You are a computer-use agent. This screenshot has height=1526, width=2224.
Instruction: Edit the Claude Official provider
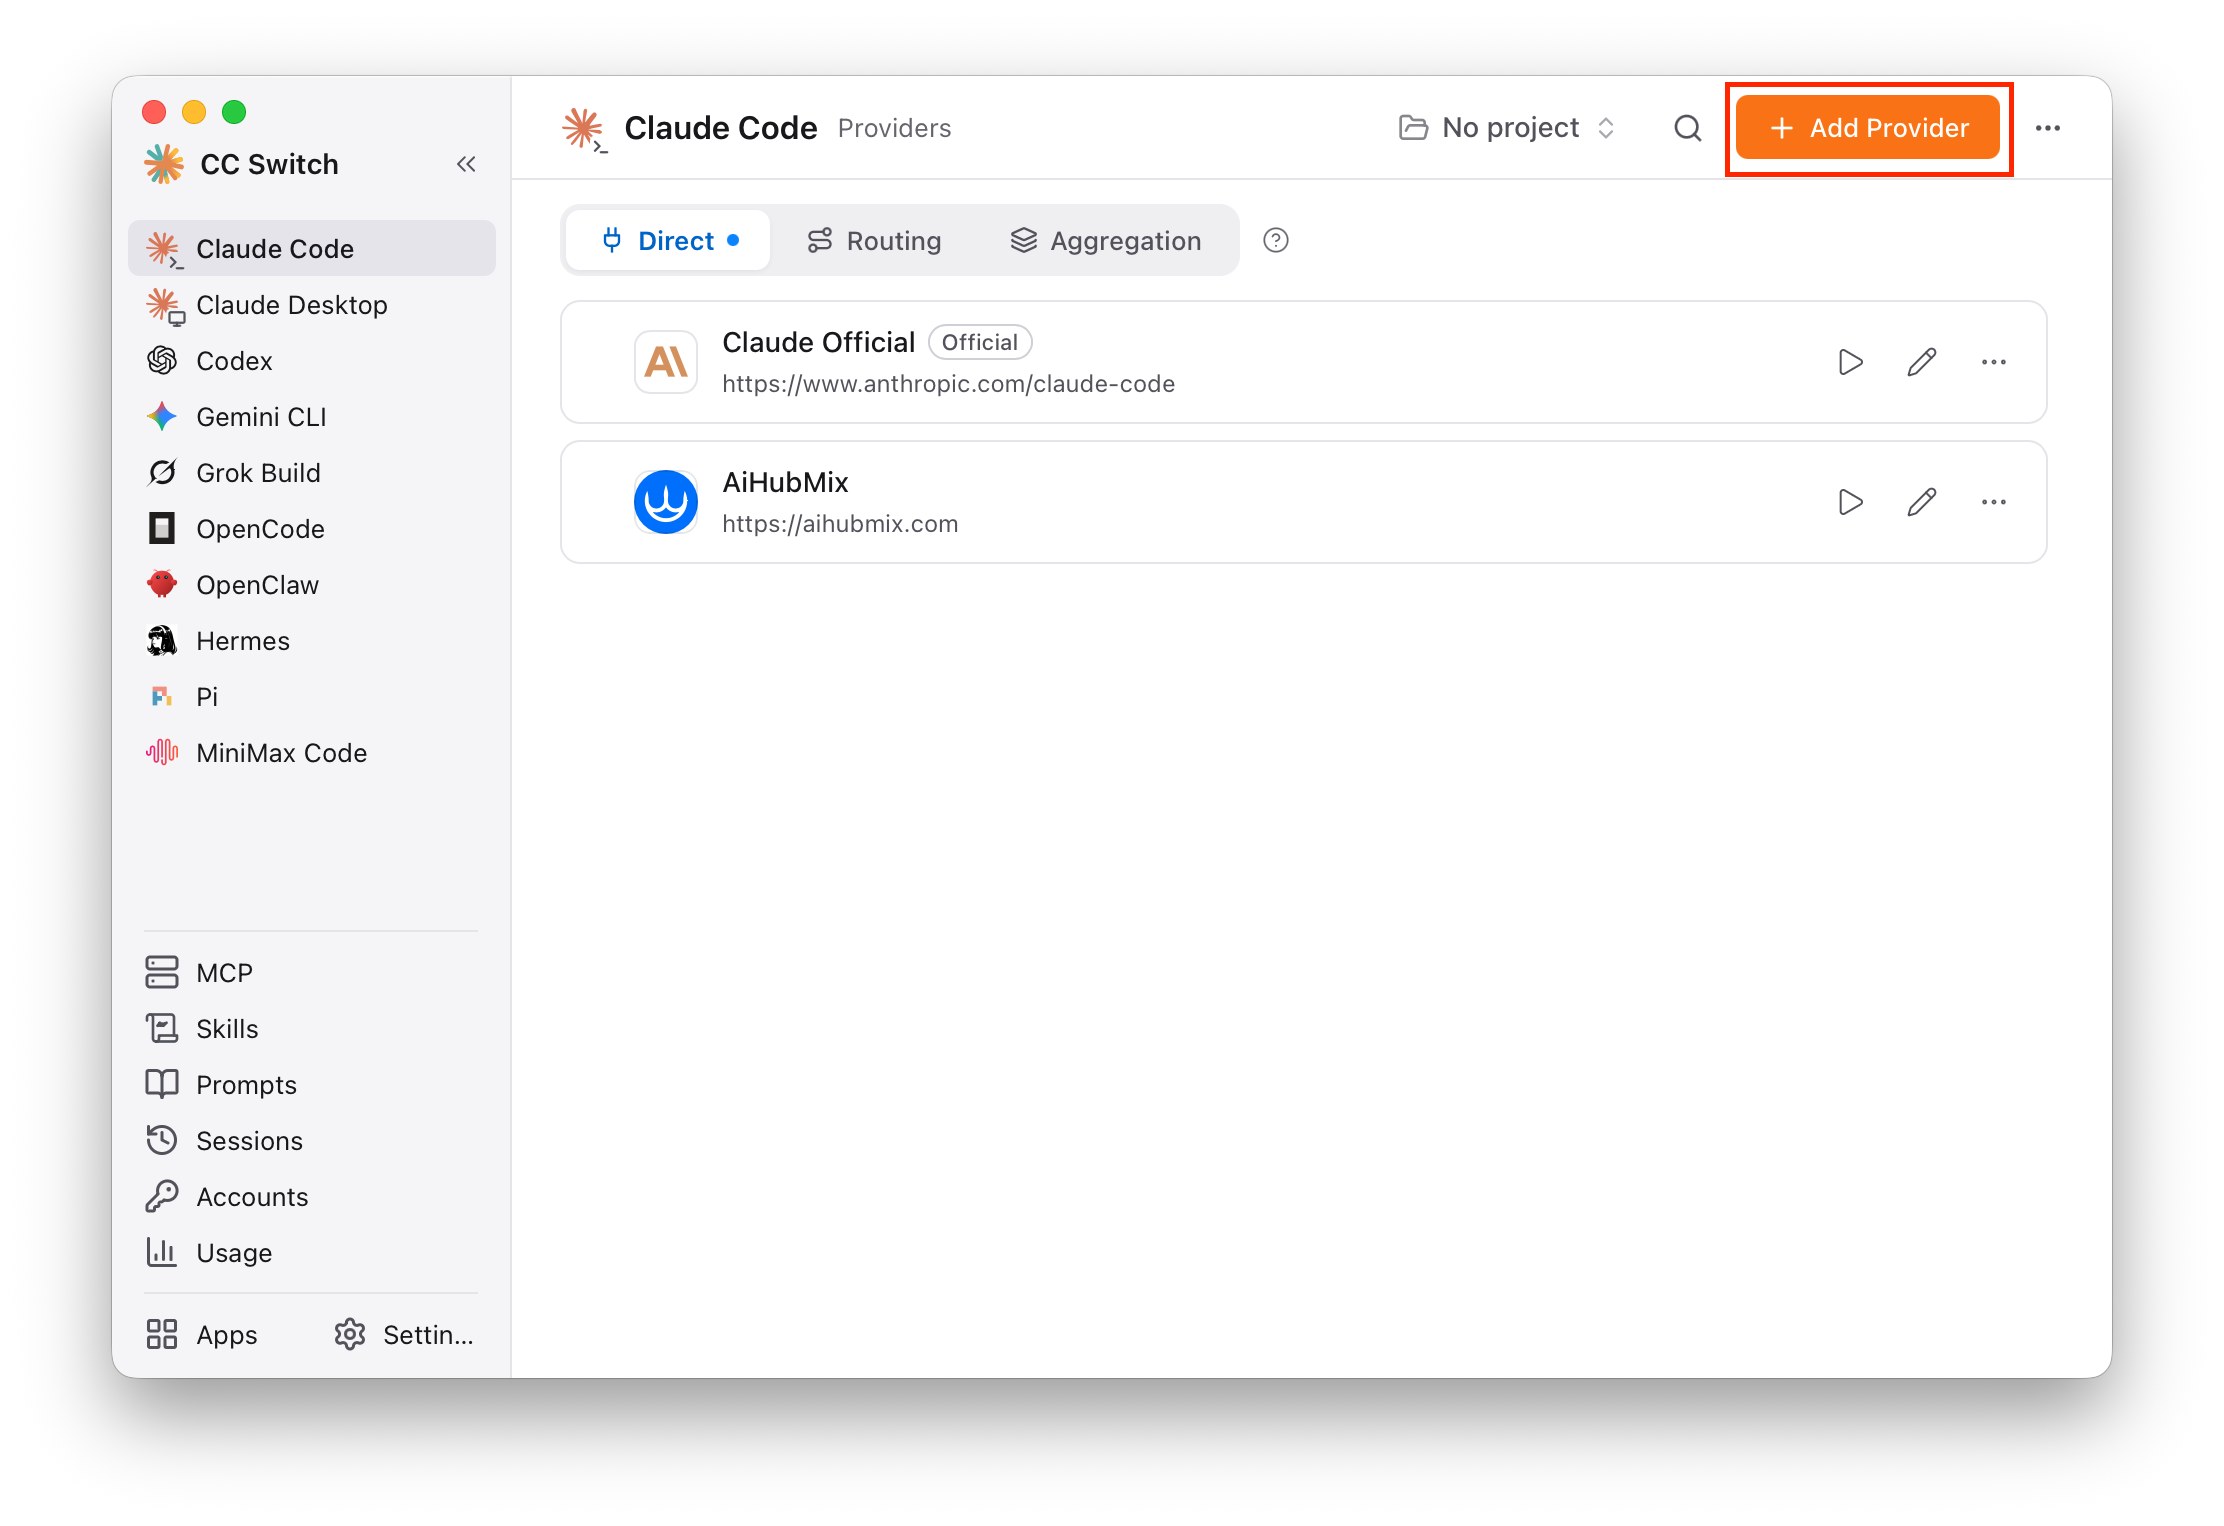[1922, 362]
